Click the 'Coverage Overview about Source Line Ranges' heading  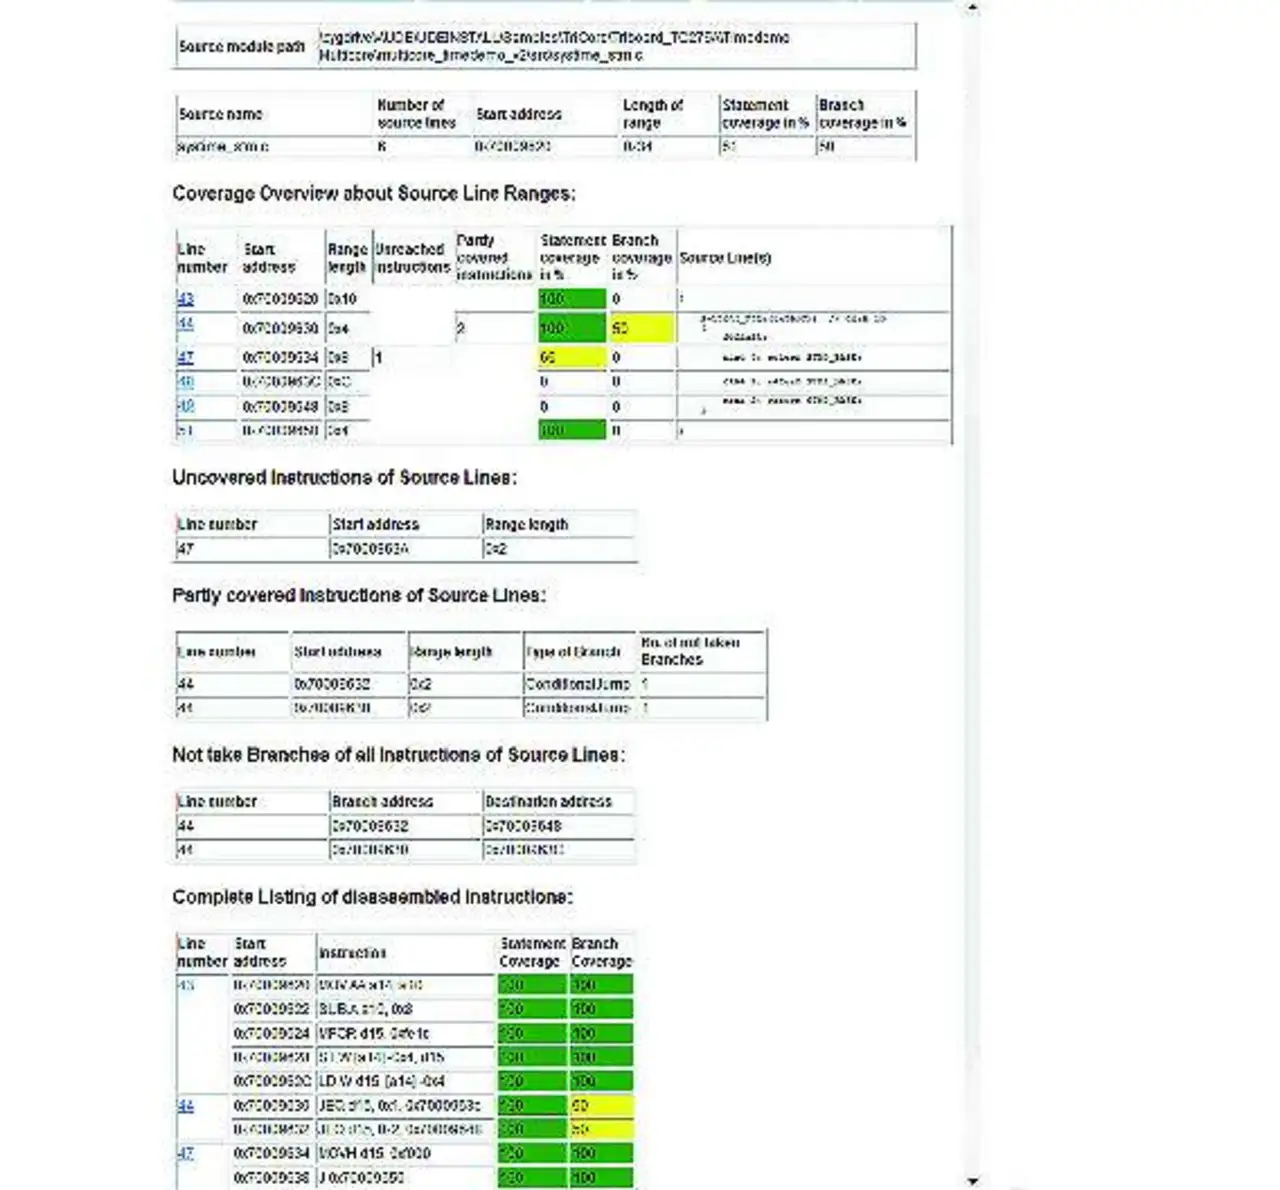tap(373, 194)
